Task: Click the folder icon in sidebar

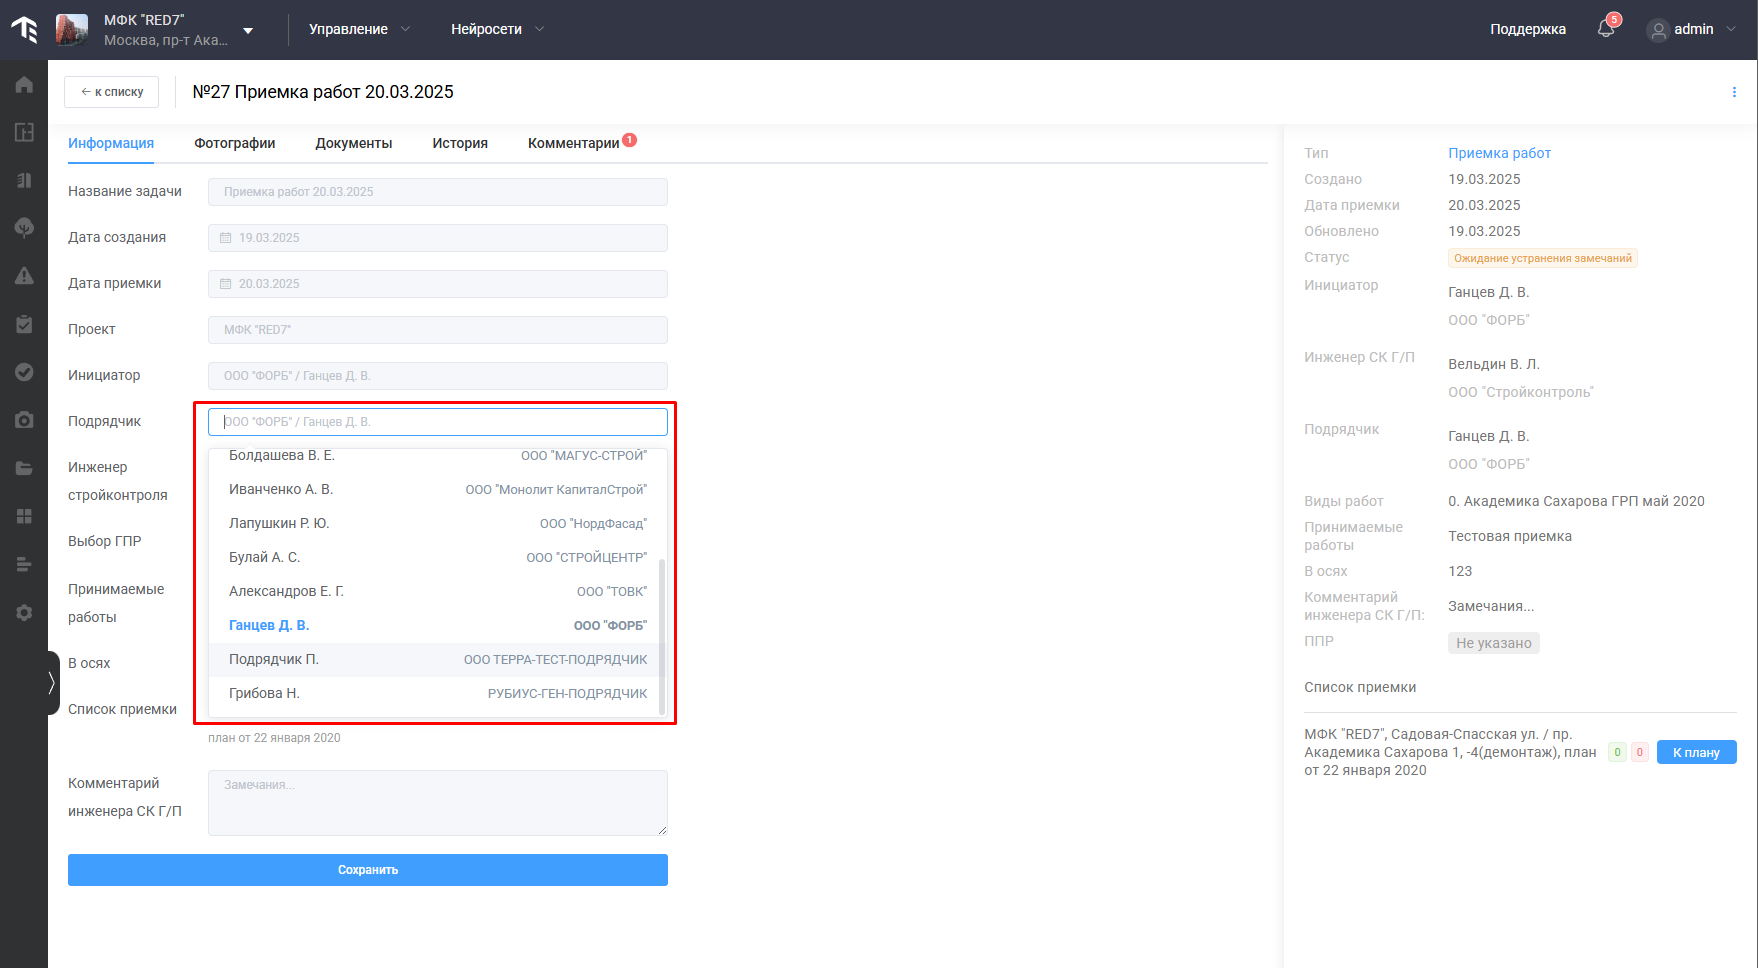Action: pos(24,468)
